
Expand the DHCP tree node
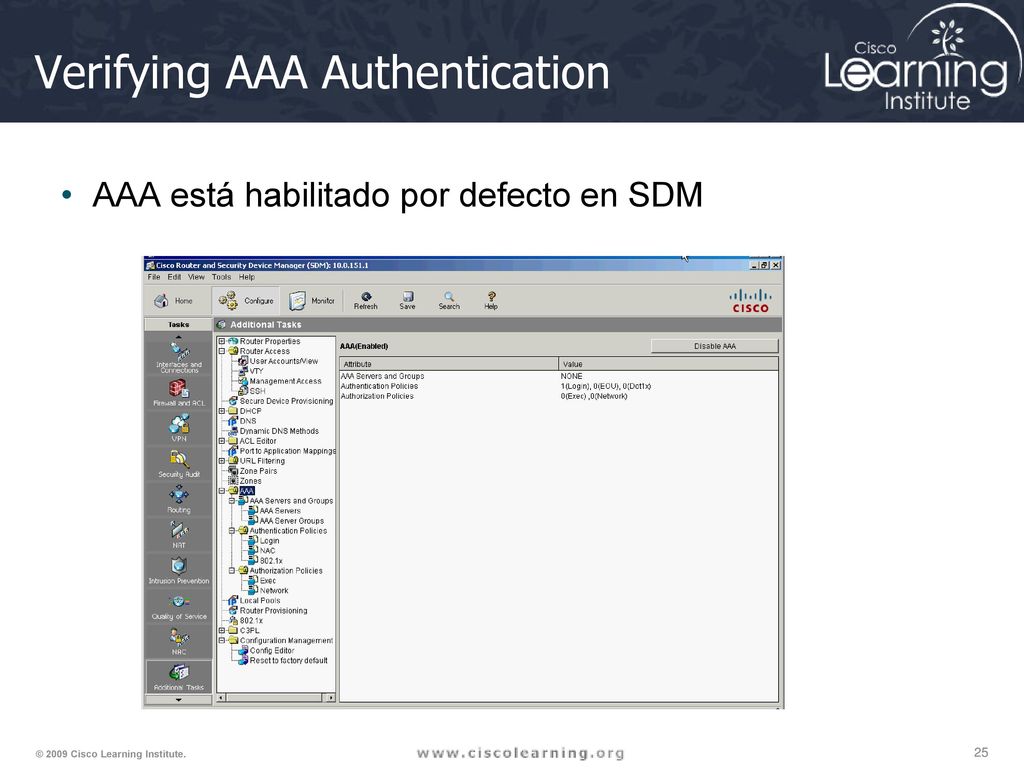222,411
